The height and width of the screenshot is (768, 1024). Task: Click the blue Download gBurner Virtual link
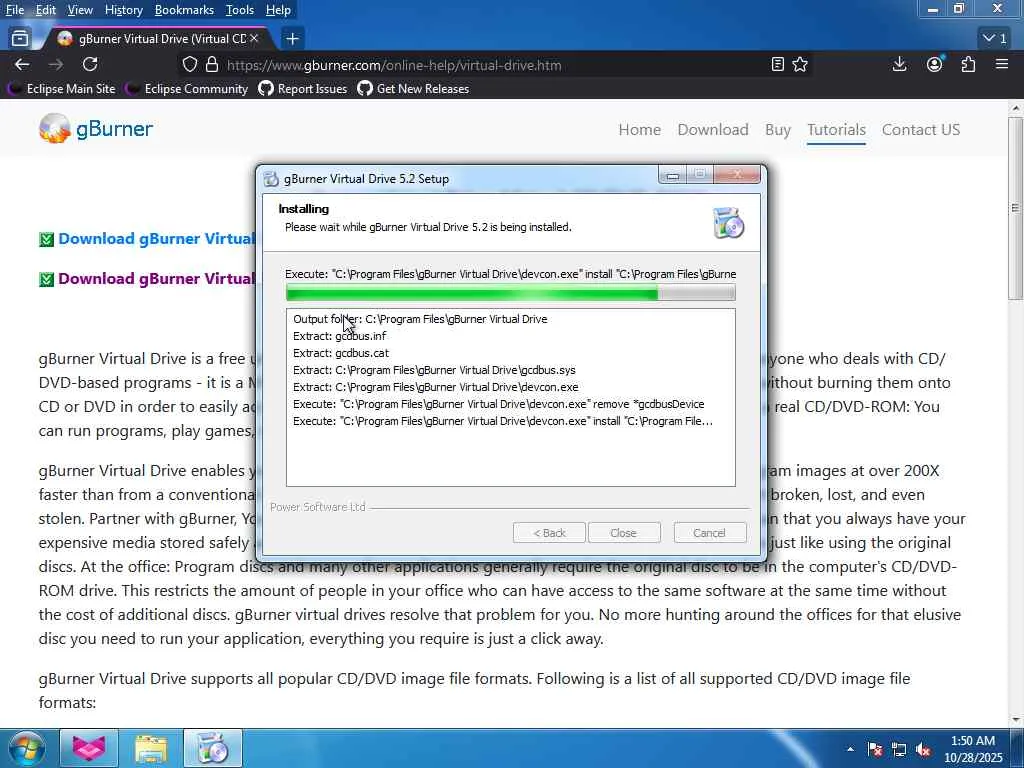[156, 239]
